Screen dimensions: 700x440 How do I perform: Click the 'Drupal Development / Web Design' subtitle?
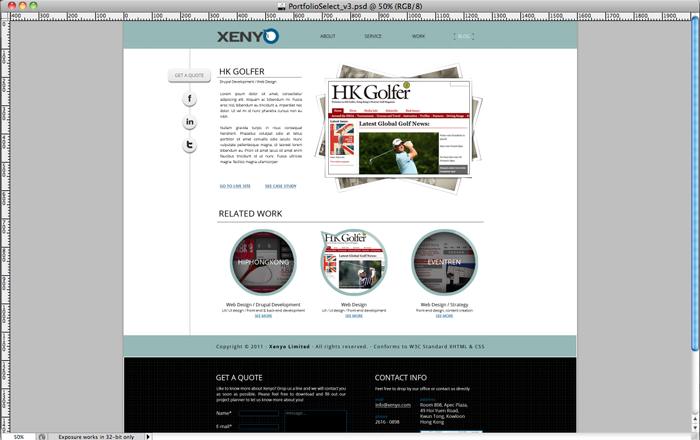click(x=248, y=82)
